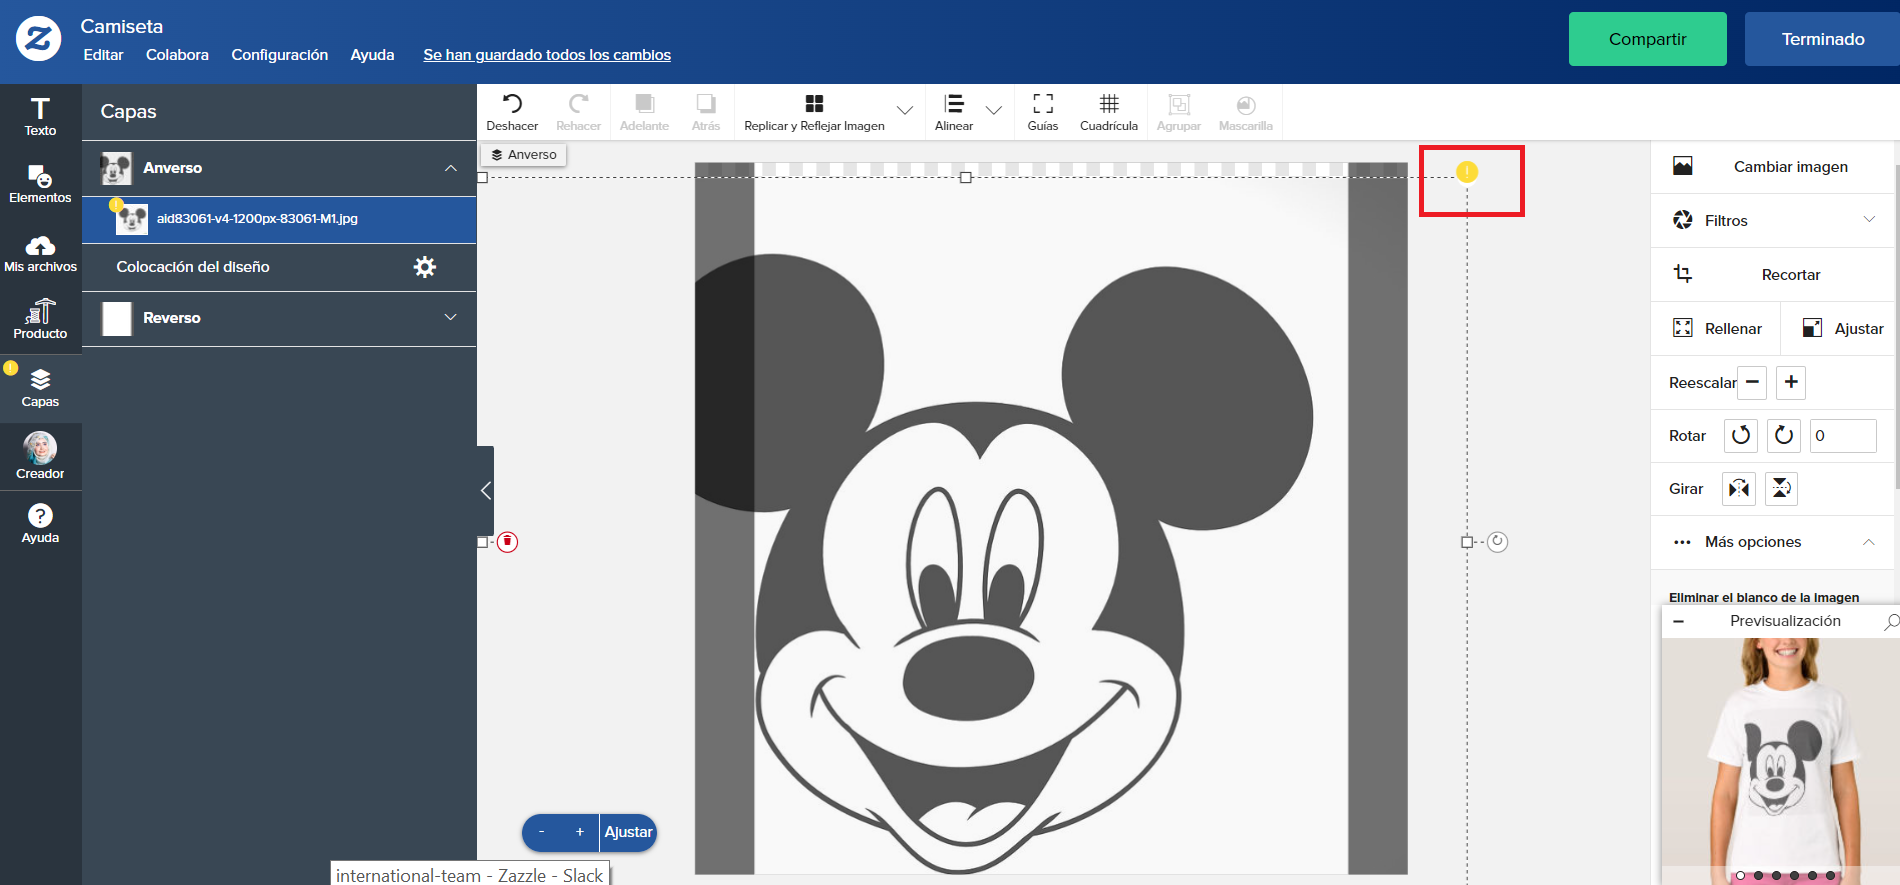This screenshot has height=885, width=1900.
Task: Select the first preview carousel dot
Action: click(1741, 876)
